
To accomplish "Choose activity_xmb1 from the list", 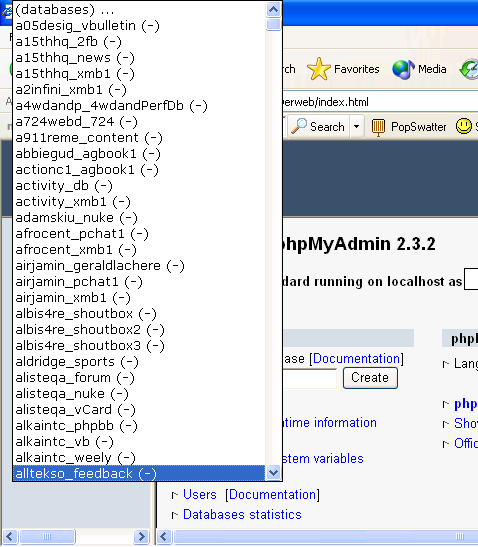I will [x=139, y=202].
